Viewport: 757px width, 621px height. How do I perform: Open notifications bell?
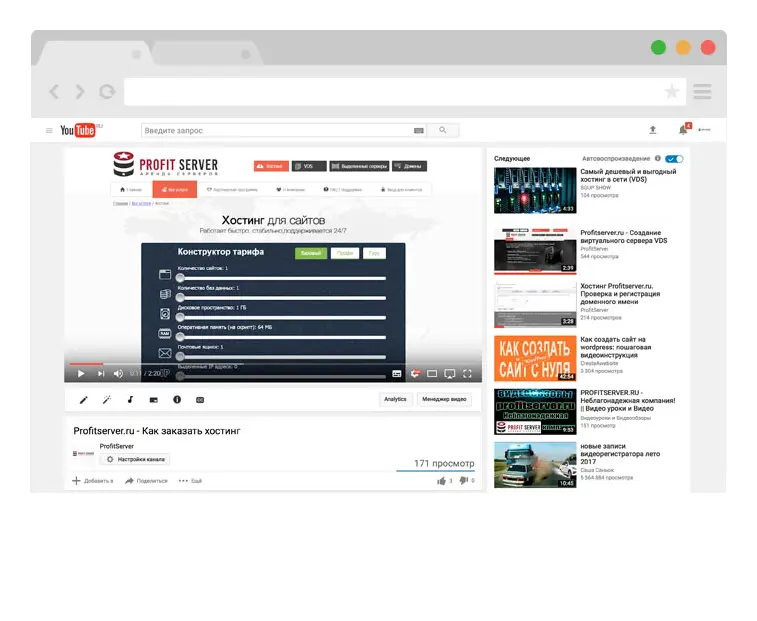point(684,129)
